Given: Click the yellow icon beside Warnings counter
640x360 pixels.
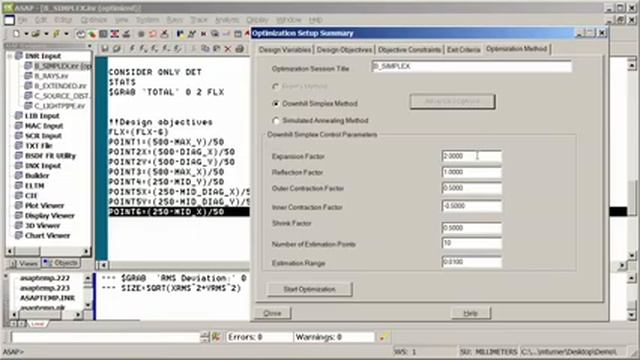Looking at the screenshot, I should (383, 337).
